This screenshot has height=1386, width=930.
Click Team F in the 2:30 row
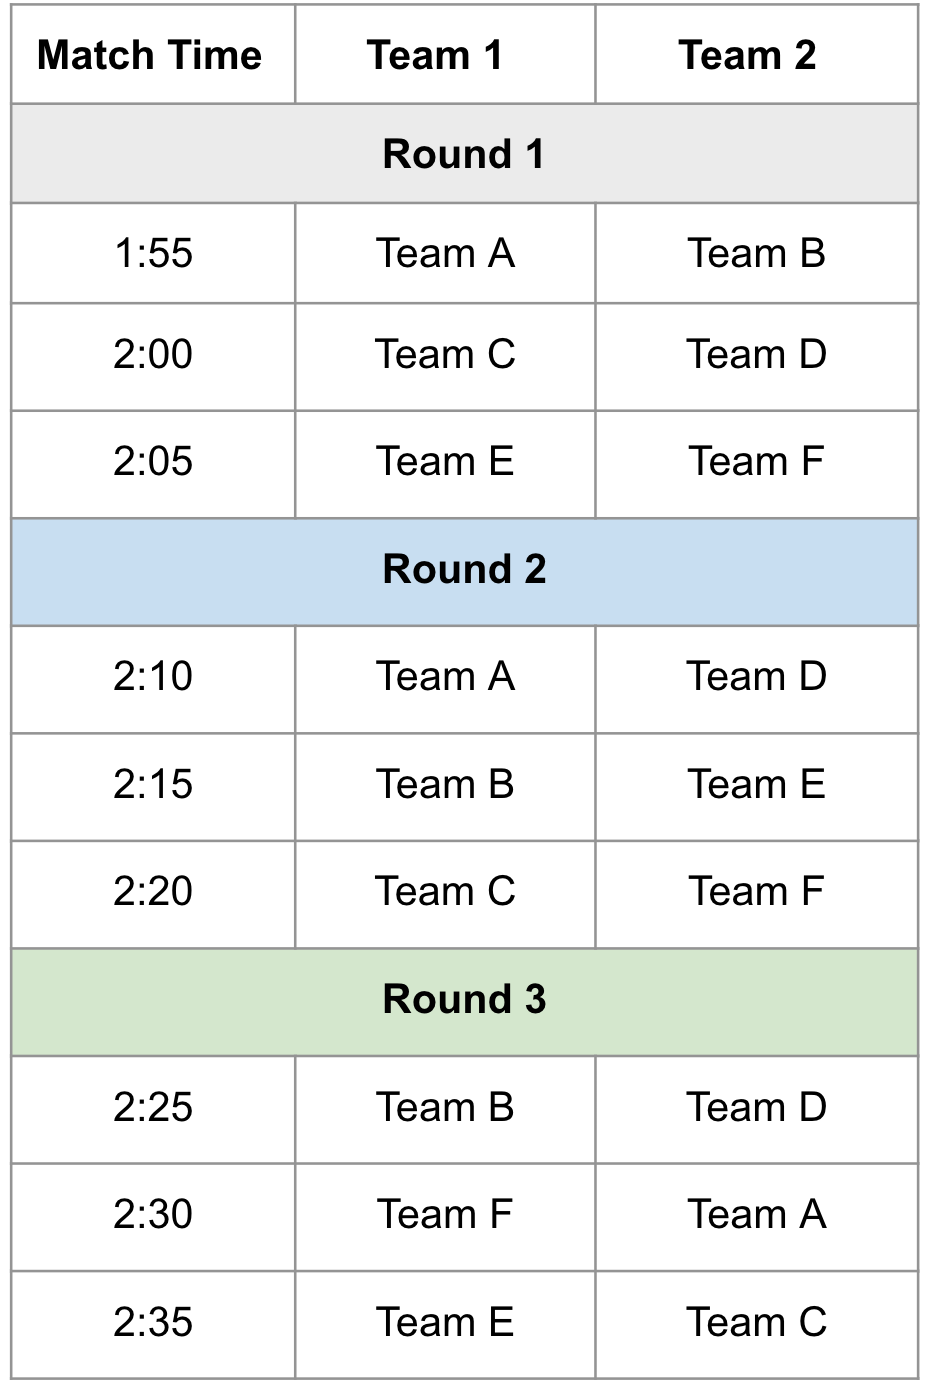[x=445, y=1215]
